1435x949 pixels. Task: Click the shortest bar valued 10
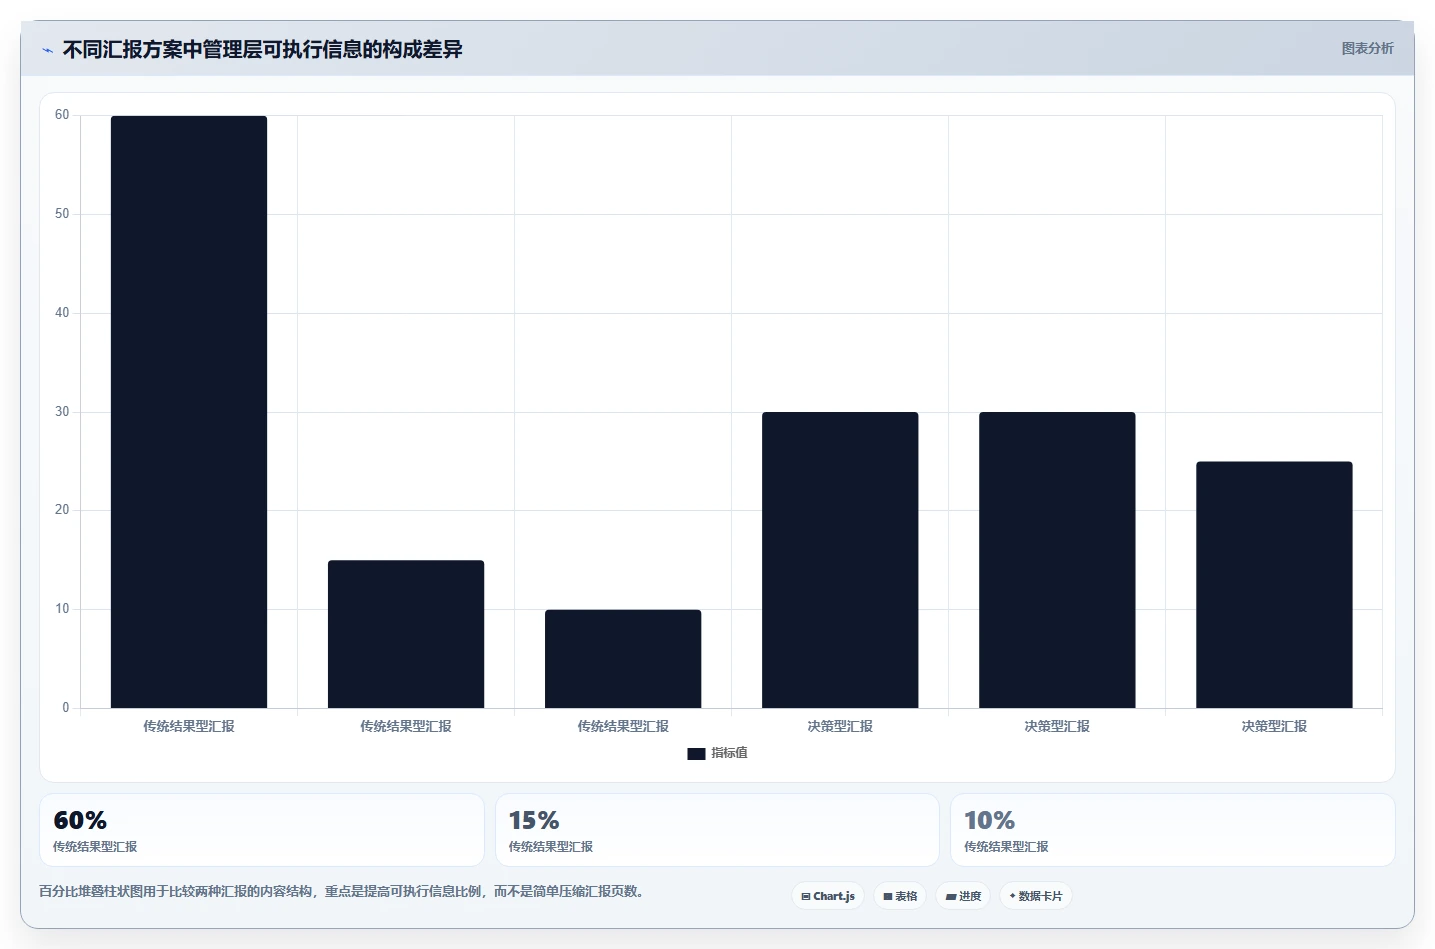pos(623,659)
